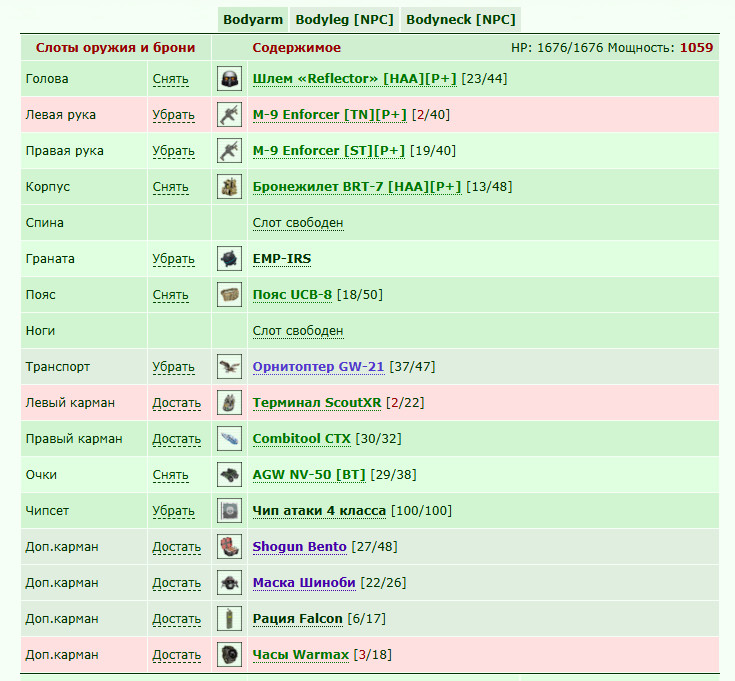Click Достать in the Маска Шиноби row
735x681 pixels.
tap(177, 583)
